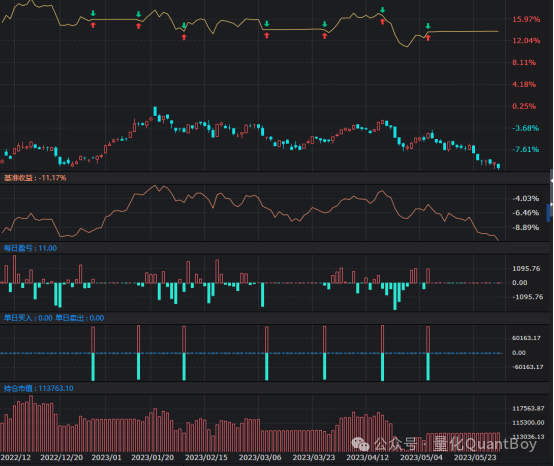Click the 2023/05/23 date label

pos(475,458)
